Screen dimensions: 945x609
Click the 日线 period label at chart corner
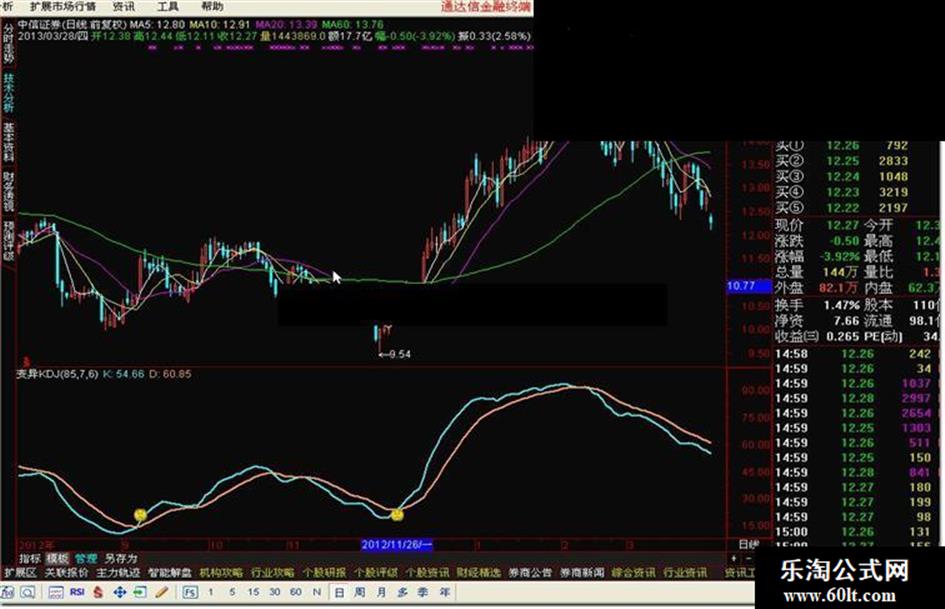[749, 544]
